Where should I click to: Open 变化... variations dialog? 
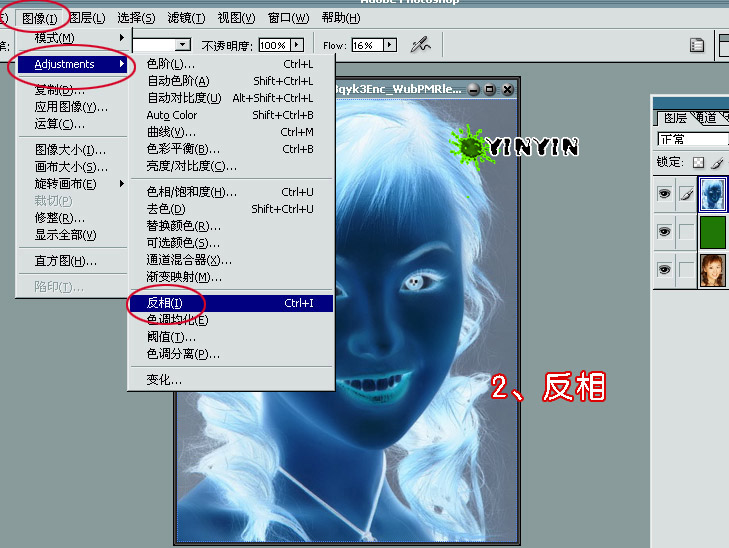point(231,380)
